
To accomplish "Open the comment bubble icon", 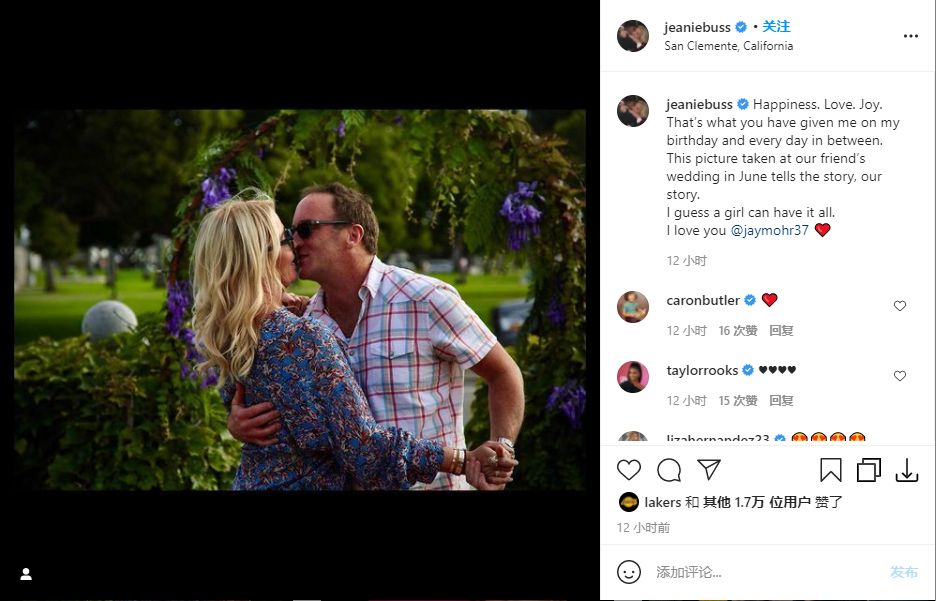I will pos(669,470).
